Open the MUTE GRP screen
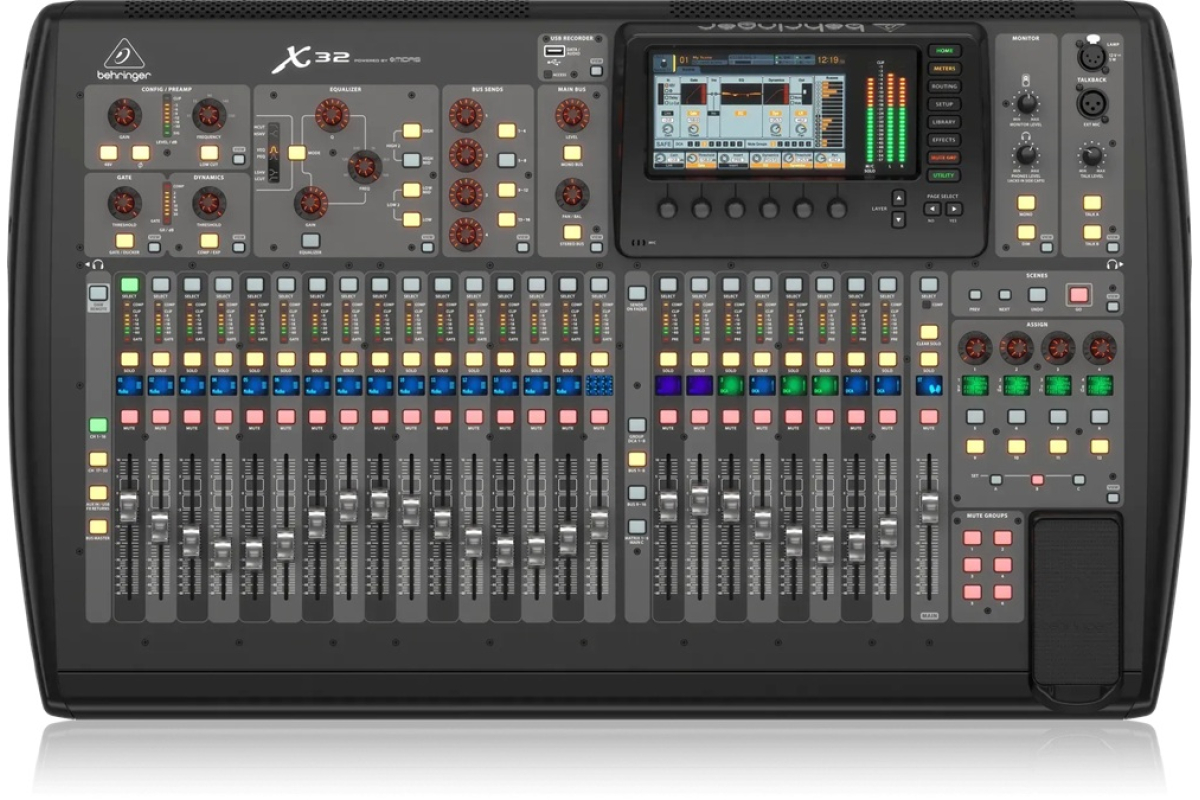 pos(943,158)
